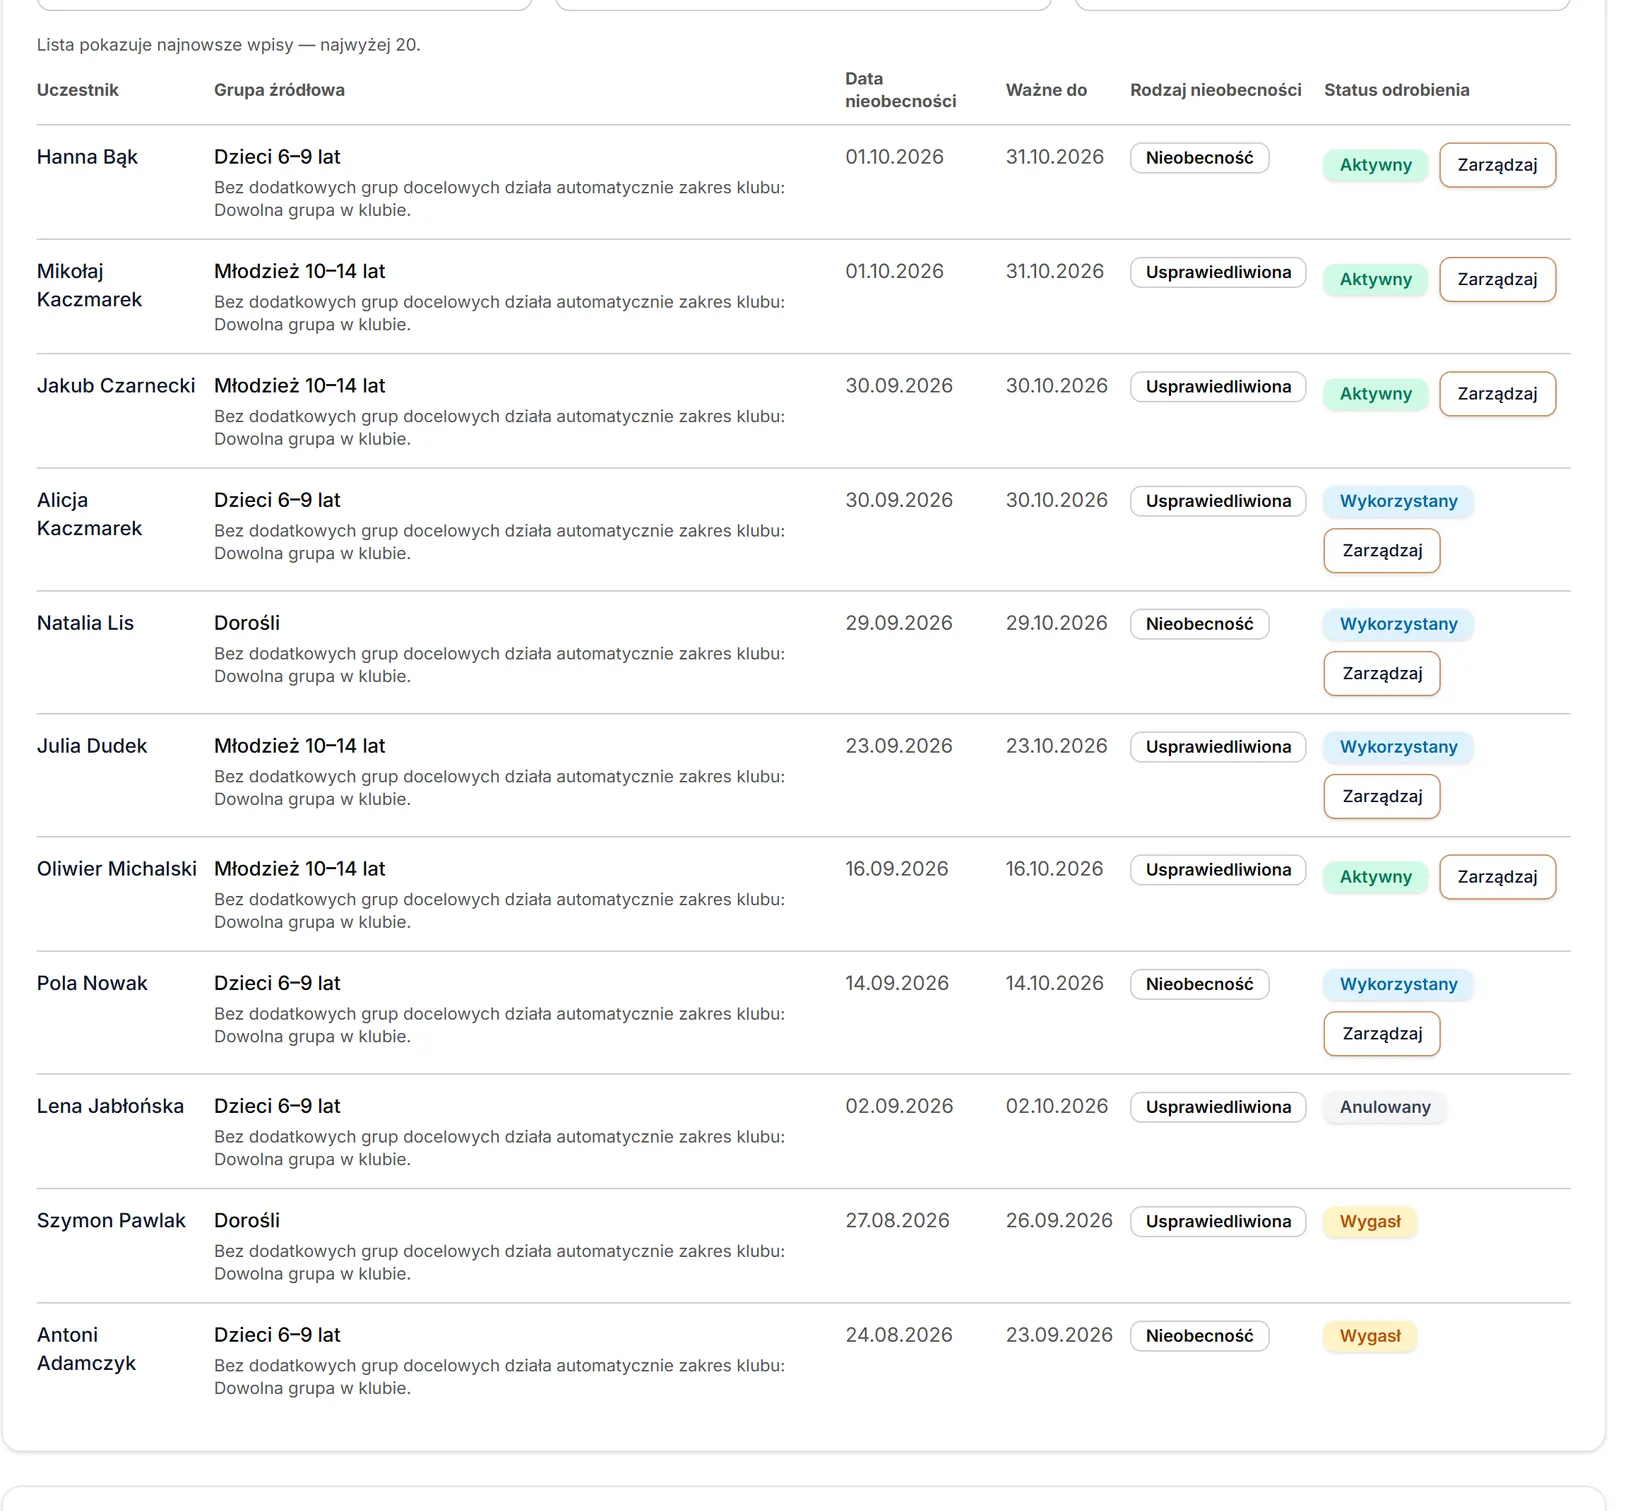Screen dimensions: 1640x1511
Task: Click the Ważne do column header
Action: coord(1046,90)
